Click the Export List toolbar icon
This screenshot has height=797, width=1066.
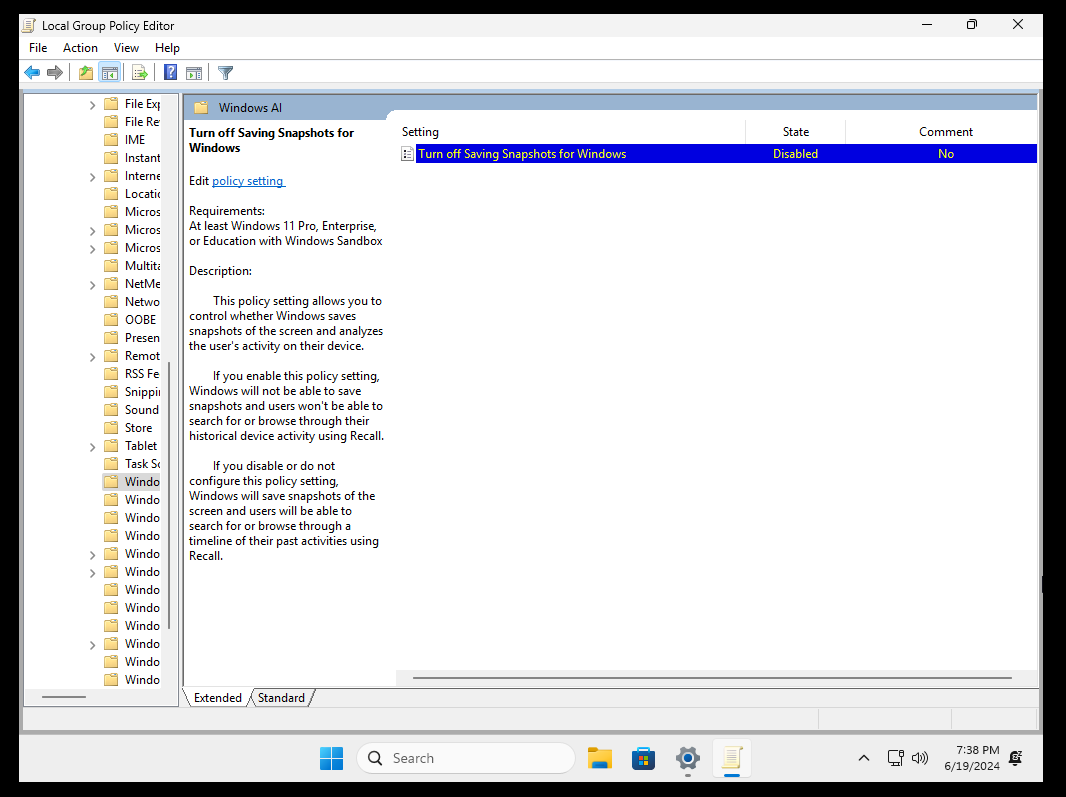(x=139, y=72)
